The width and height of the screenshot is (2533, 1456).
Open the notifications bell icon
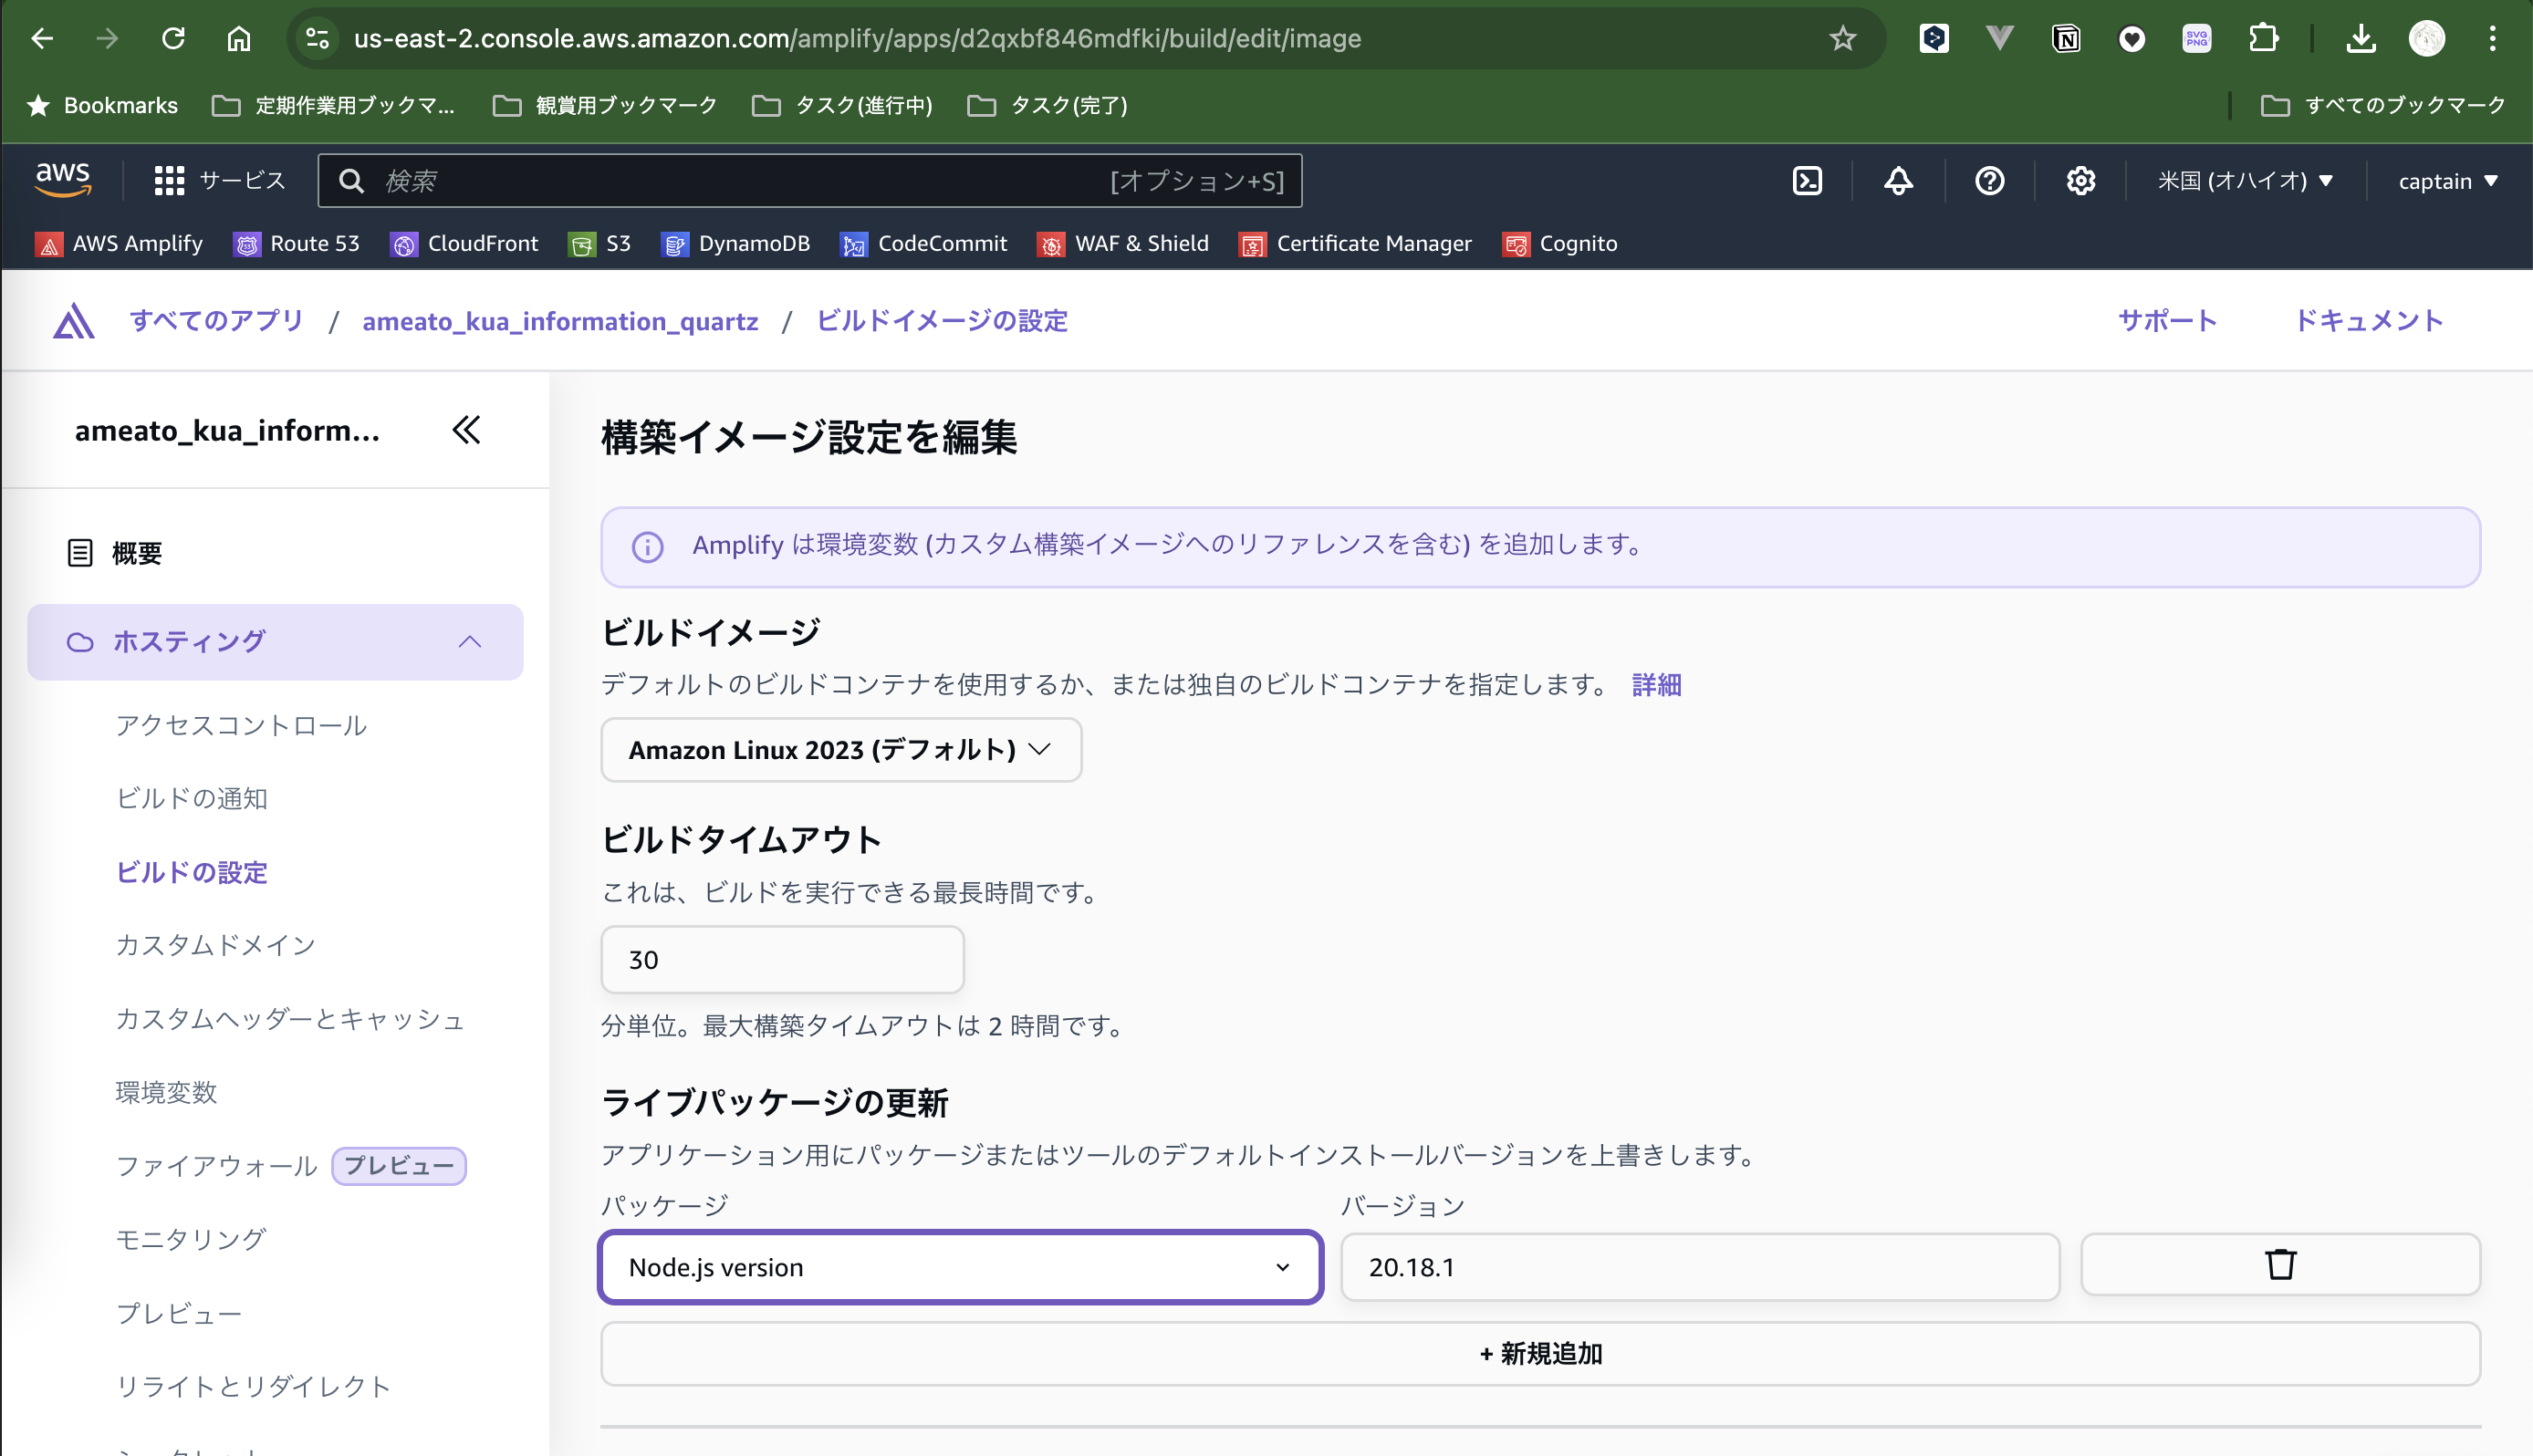tap(1898, 181)
